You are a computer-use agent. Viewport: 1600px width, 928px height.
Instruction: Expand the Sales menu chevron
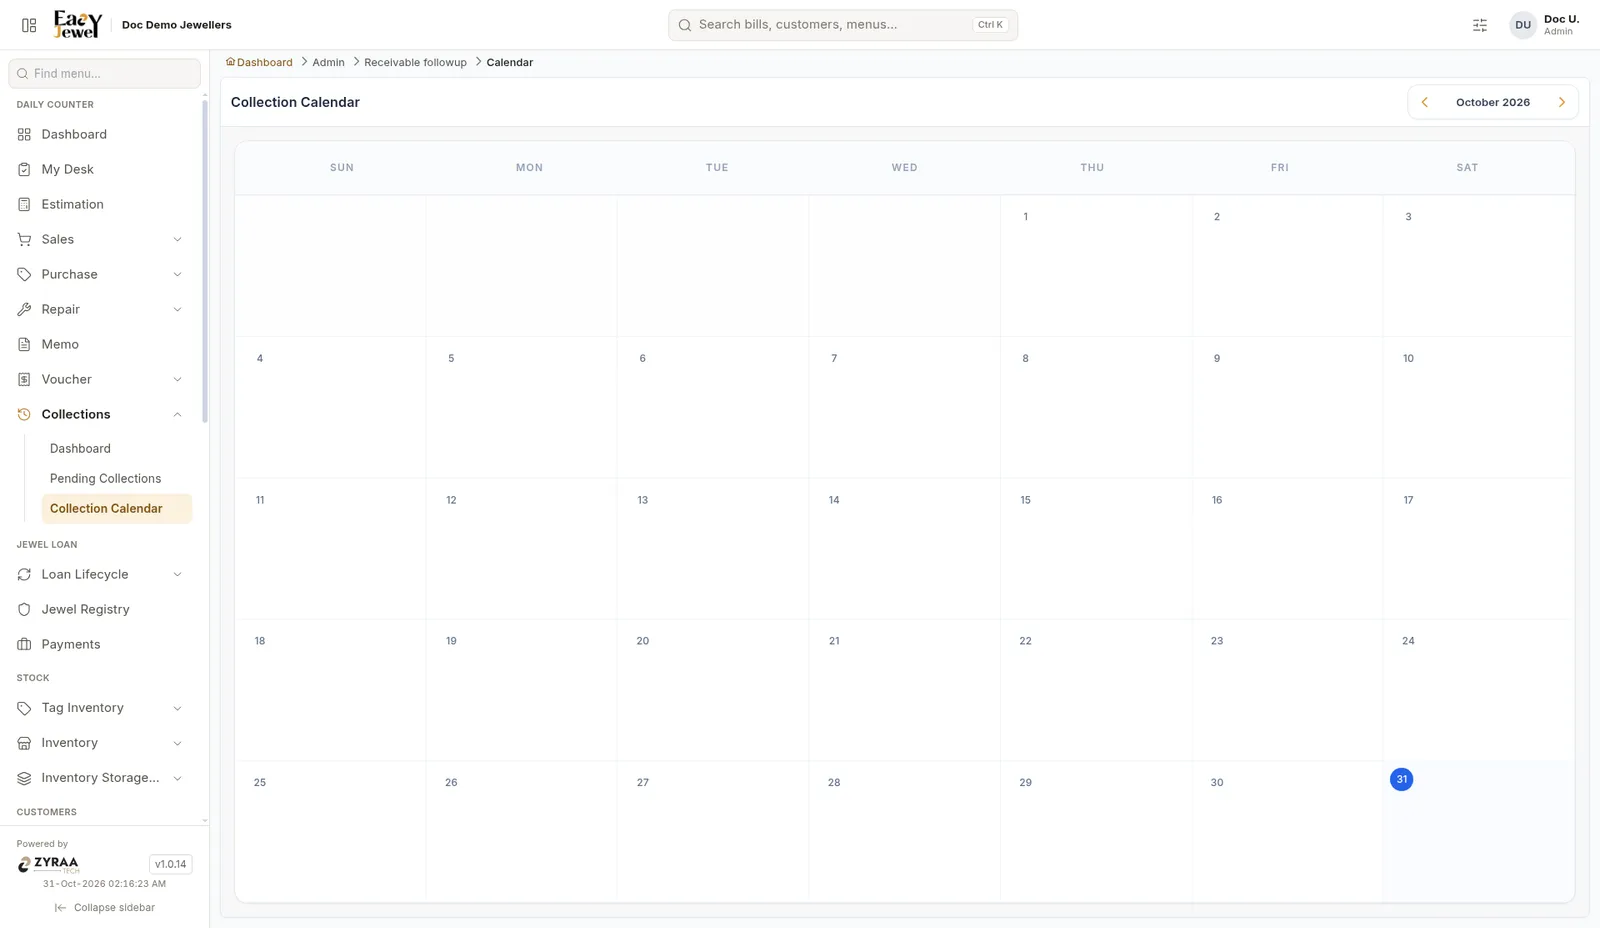[x=177, y=239]
